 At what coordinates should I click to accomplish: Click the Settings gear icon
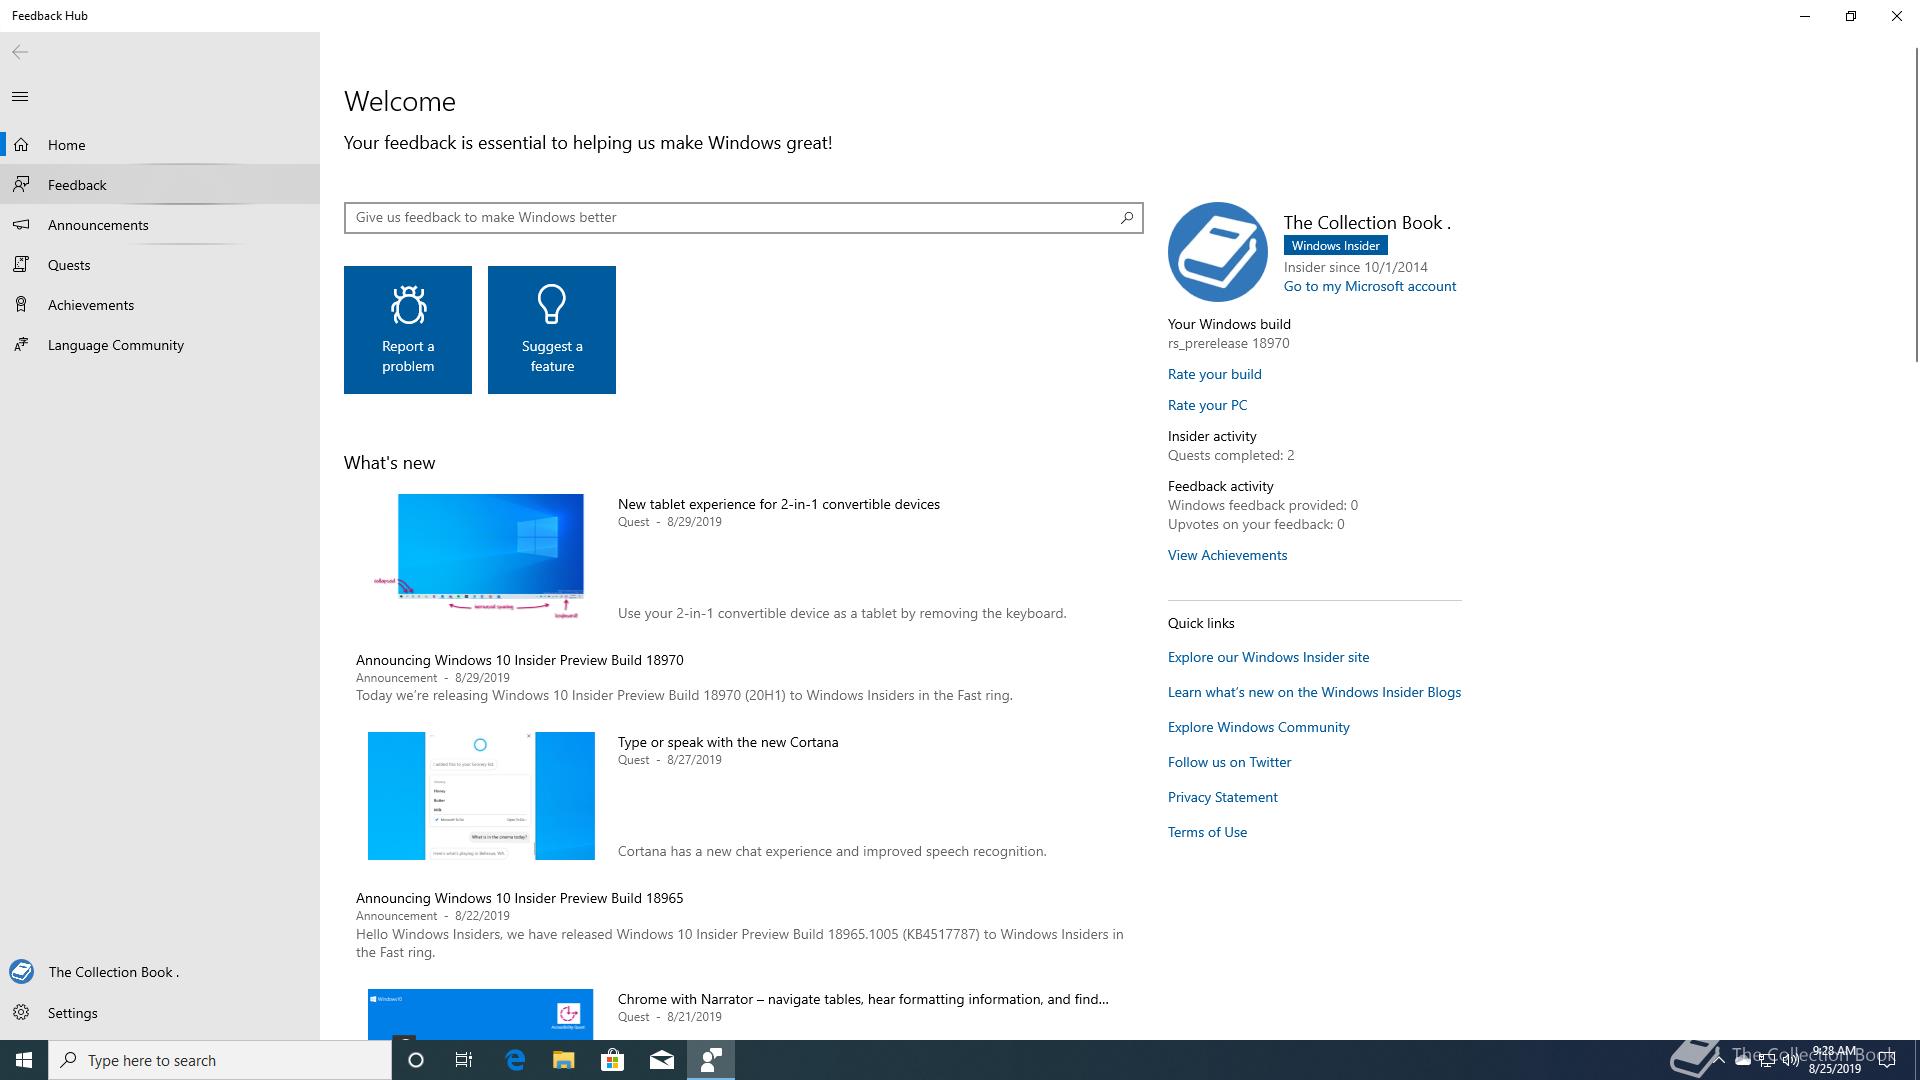click(x=21, y=1013)
